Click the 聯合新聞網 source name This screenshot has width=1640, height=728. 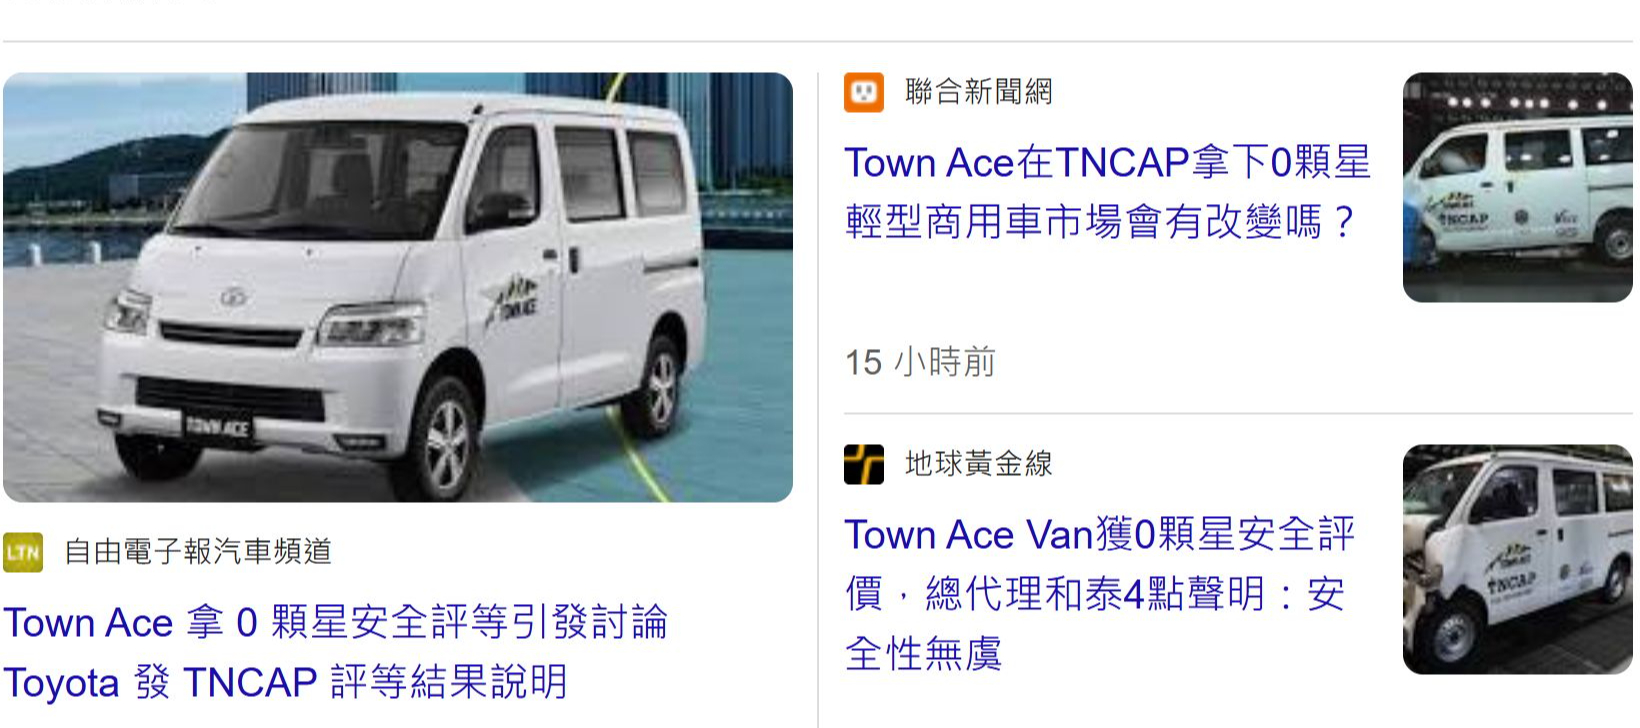click(979, 92)
